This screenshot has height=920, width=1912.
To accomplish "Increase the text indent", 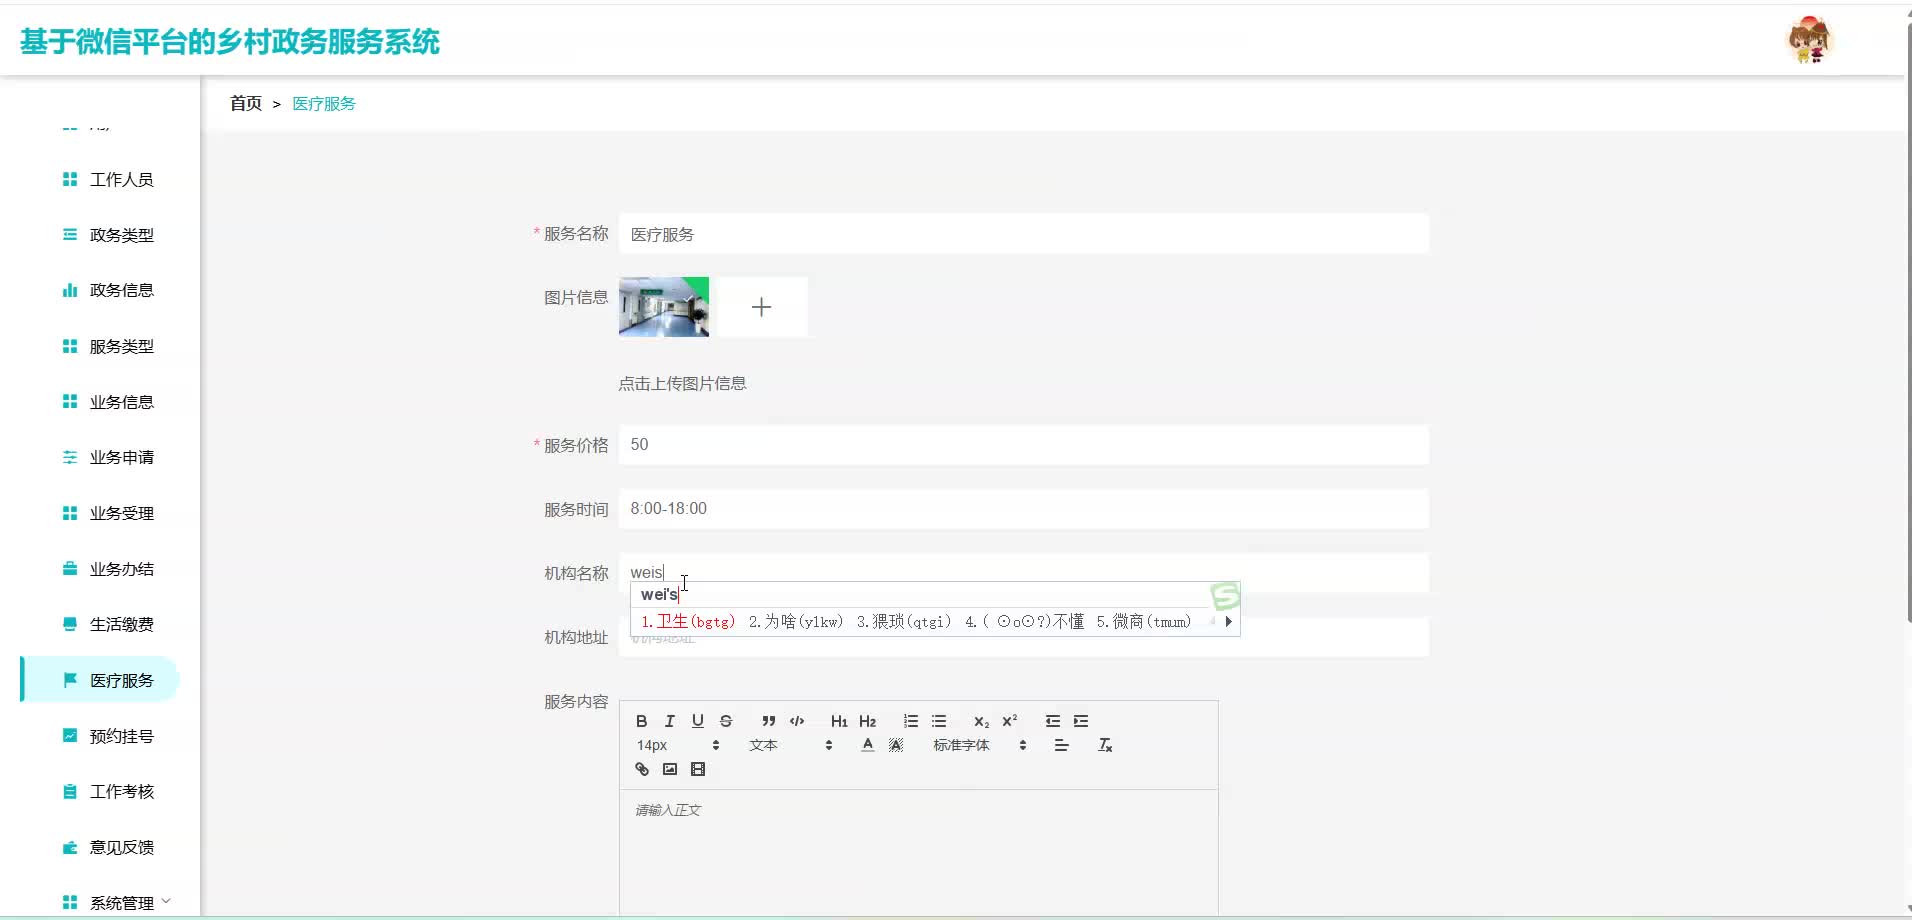I will tap(1081, 721).
